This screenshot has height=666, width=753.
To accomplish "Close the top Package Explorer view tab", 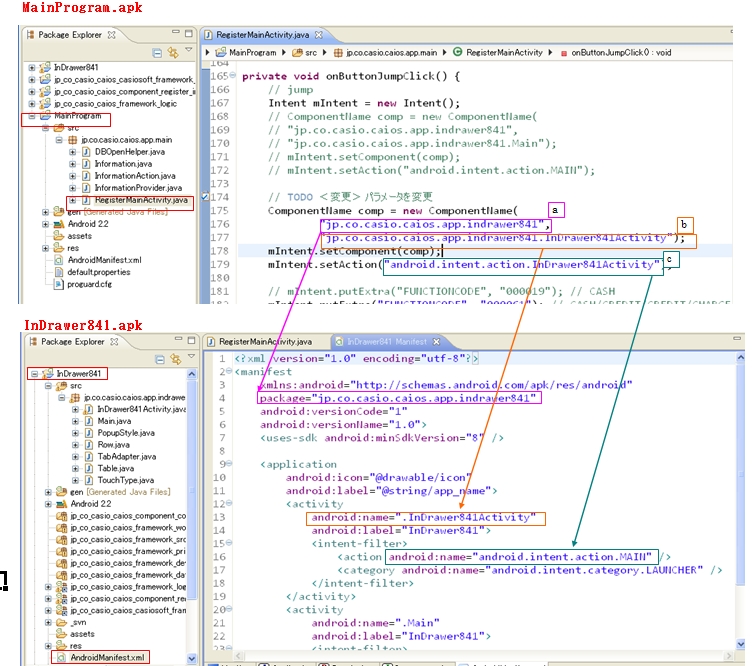I will coord(111,34).
